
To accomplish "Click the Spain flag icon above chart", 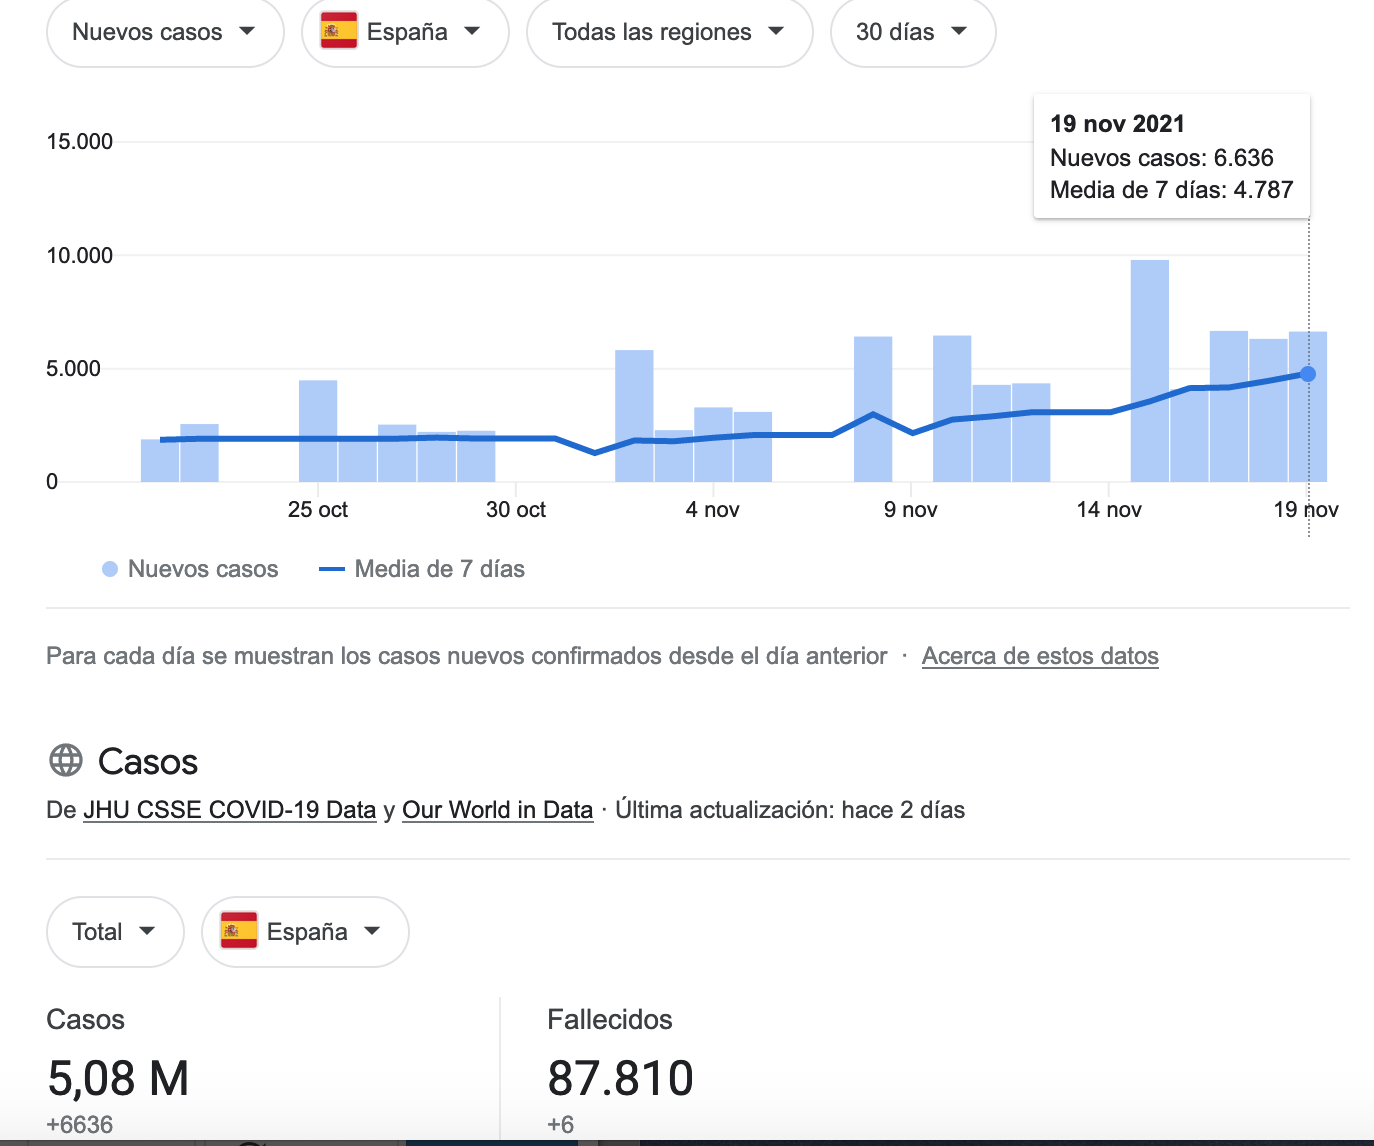I will coord(339,31).
